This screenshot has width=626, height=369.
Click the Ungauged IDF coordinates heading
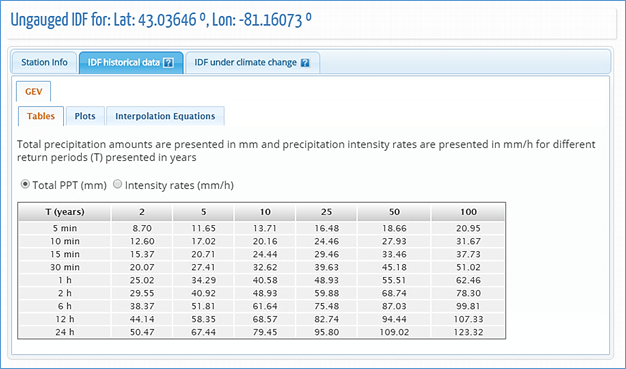161,20
